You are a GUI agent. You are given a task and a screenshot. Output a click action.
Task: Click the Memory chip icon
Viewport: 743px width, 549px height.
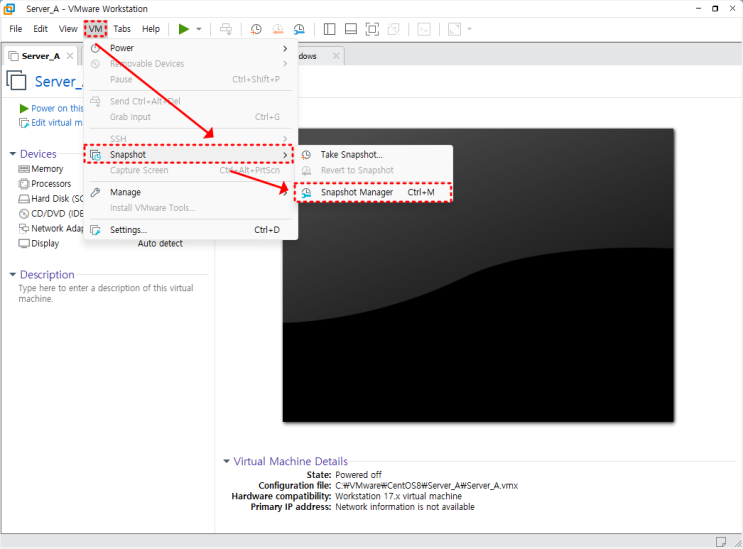pyautogui.click(x=24, y=169)
